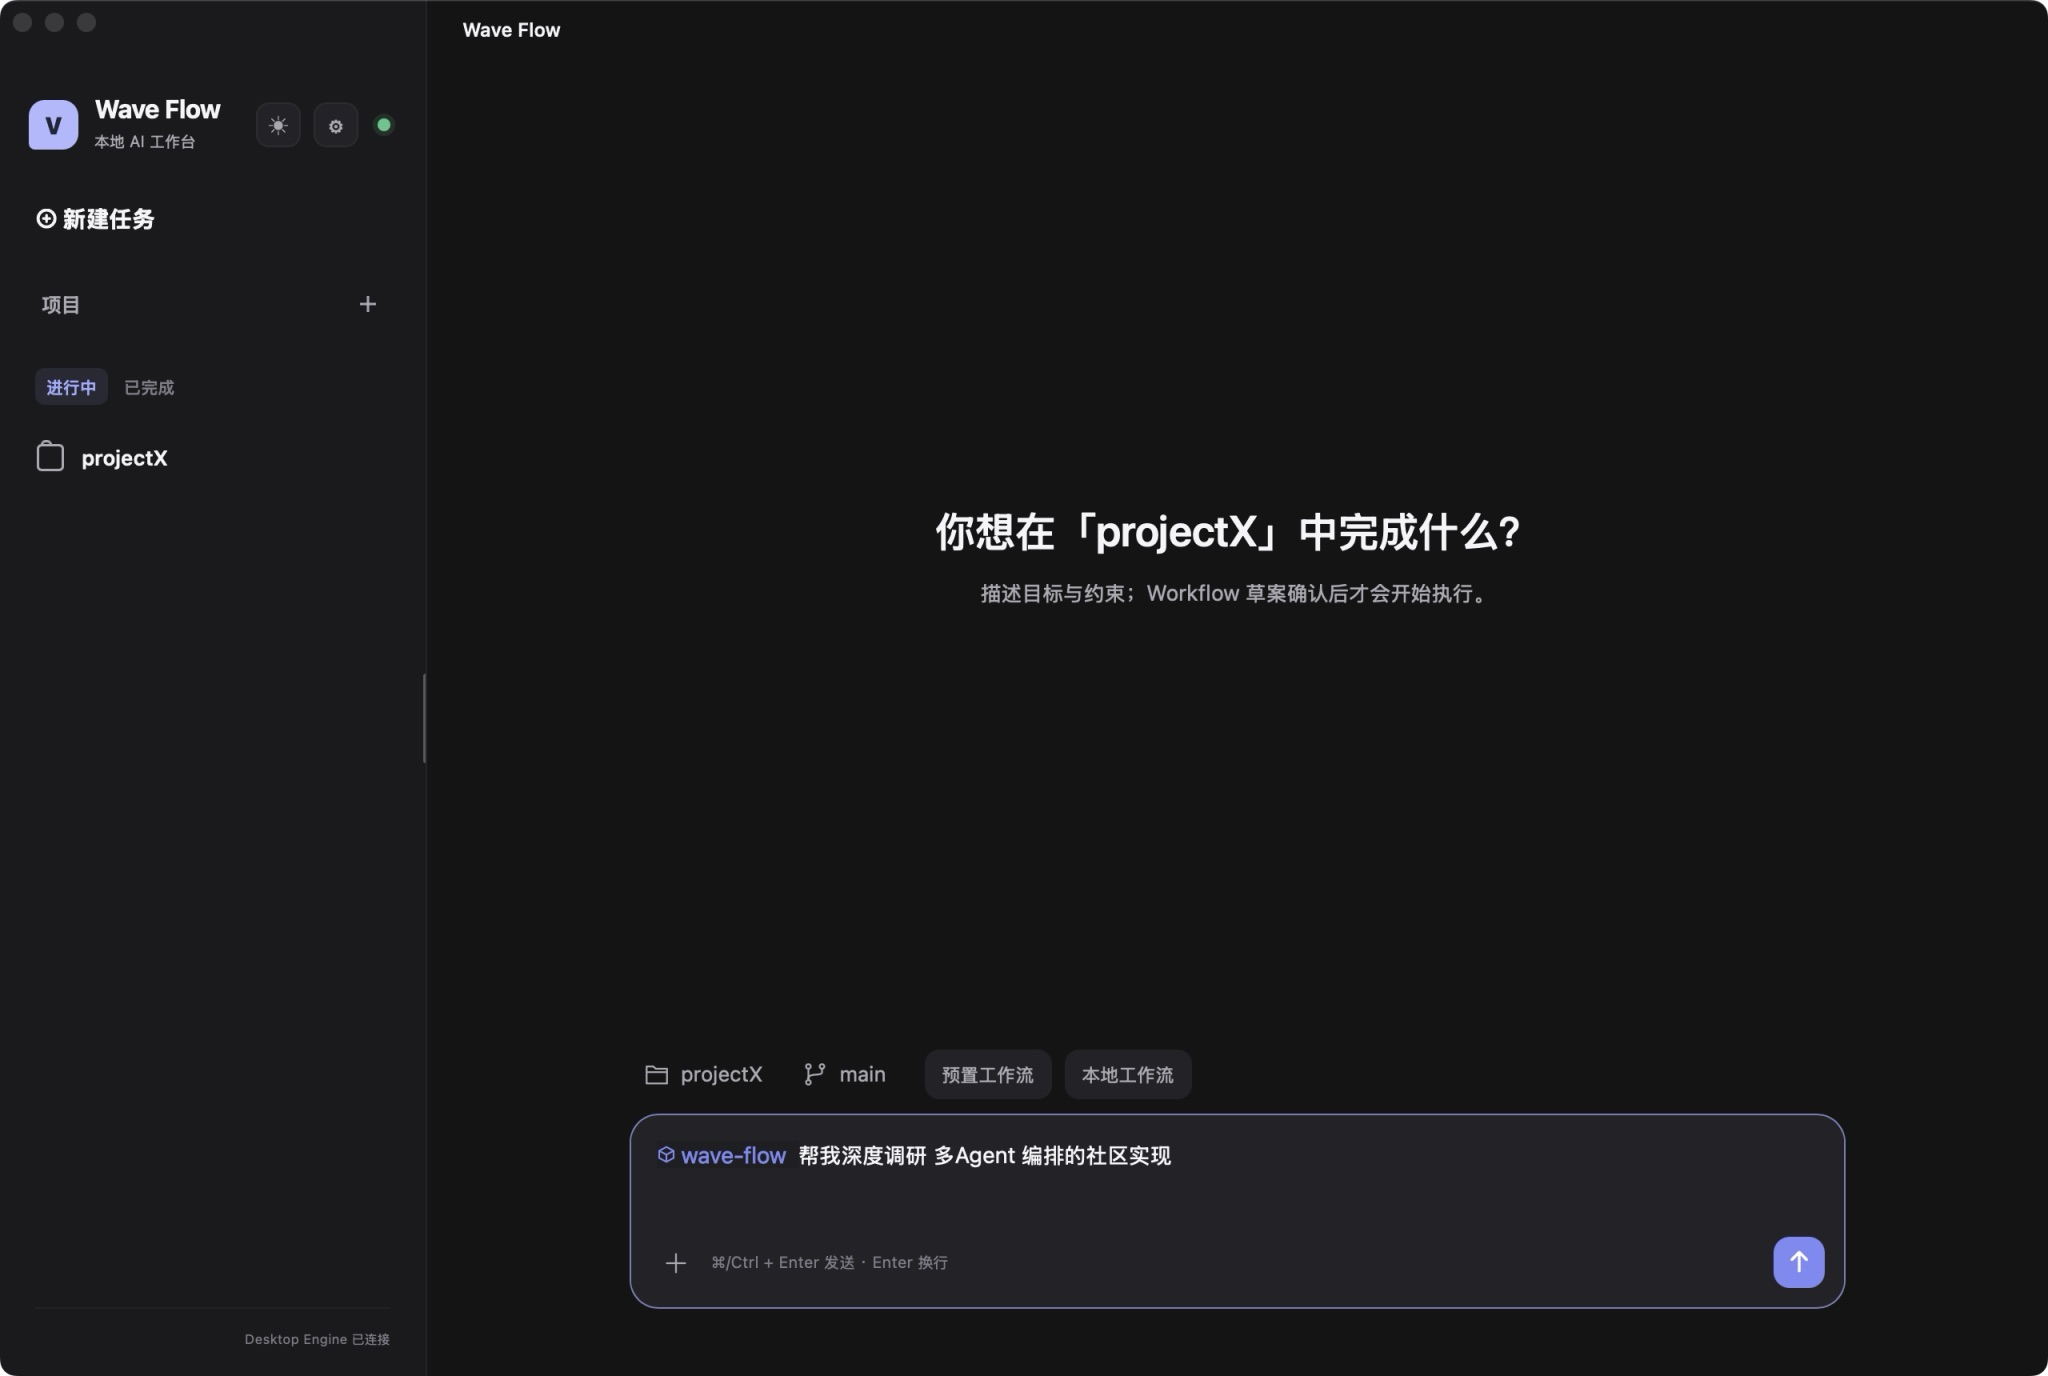This screenshot has height=1376, width=2048.
Task: Click the sidebar collapse handle
Action: (x=424, y=718)
